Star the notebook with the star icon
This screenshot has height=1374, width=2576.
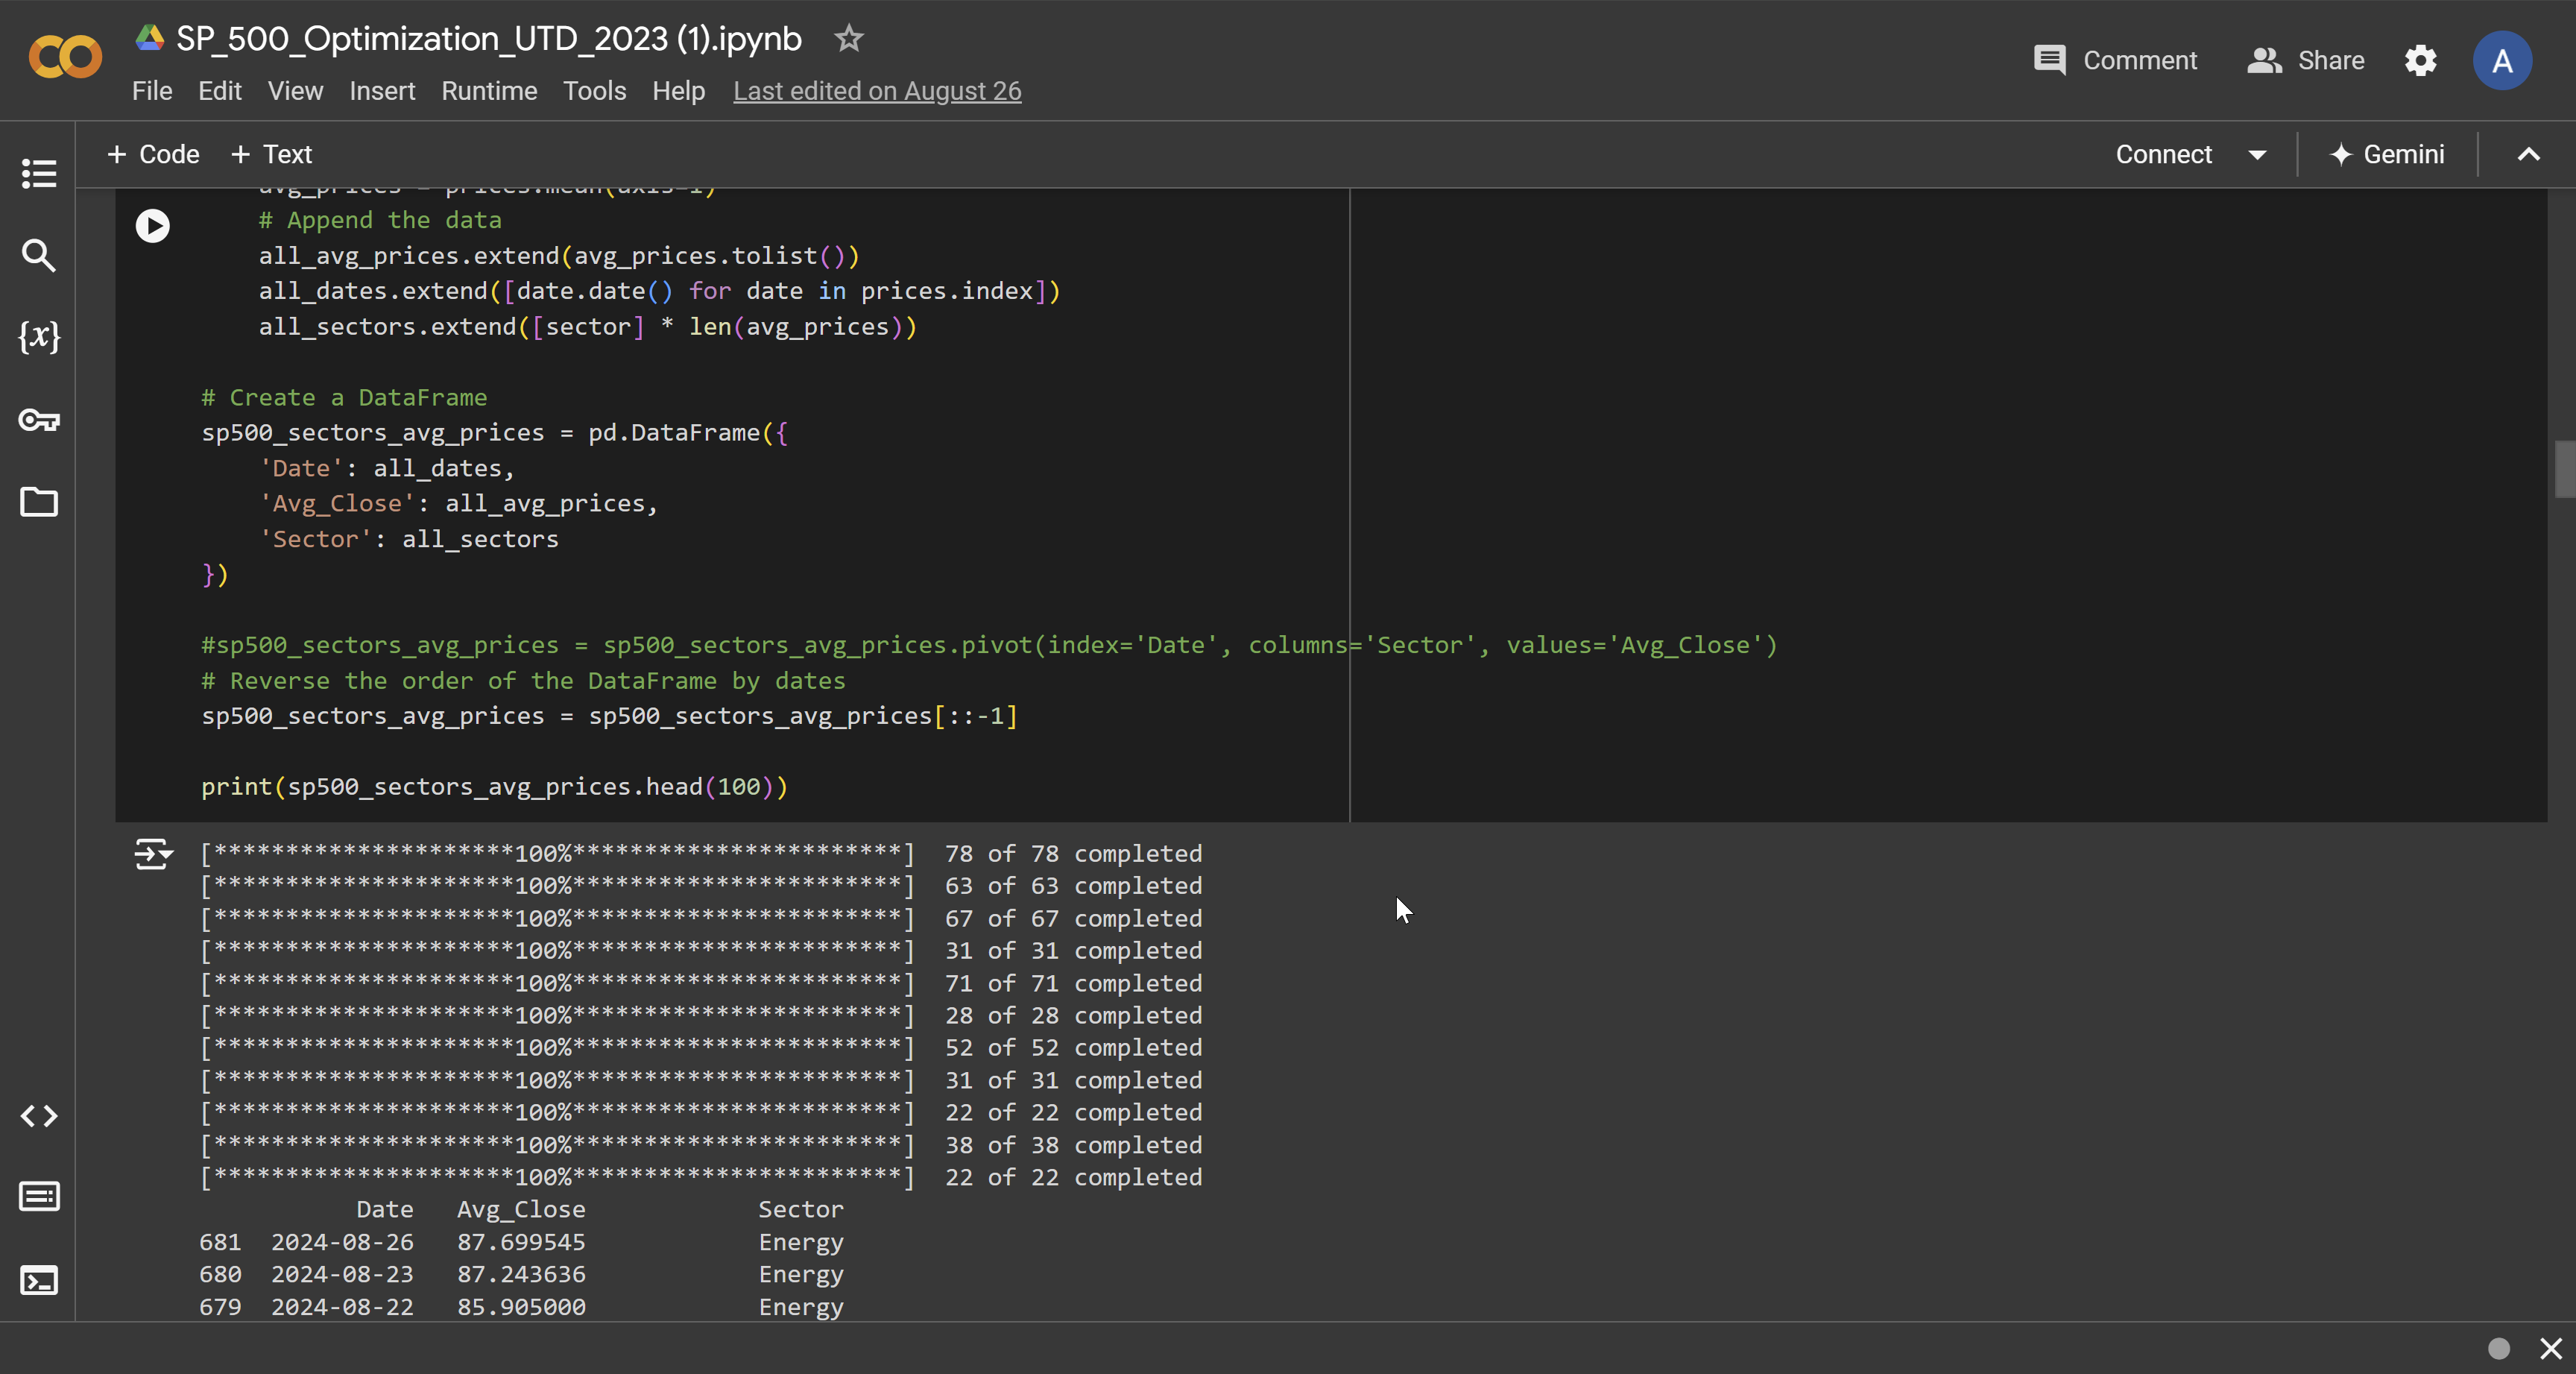(x=848, y=38)
